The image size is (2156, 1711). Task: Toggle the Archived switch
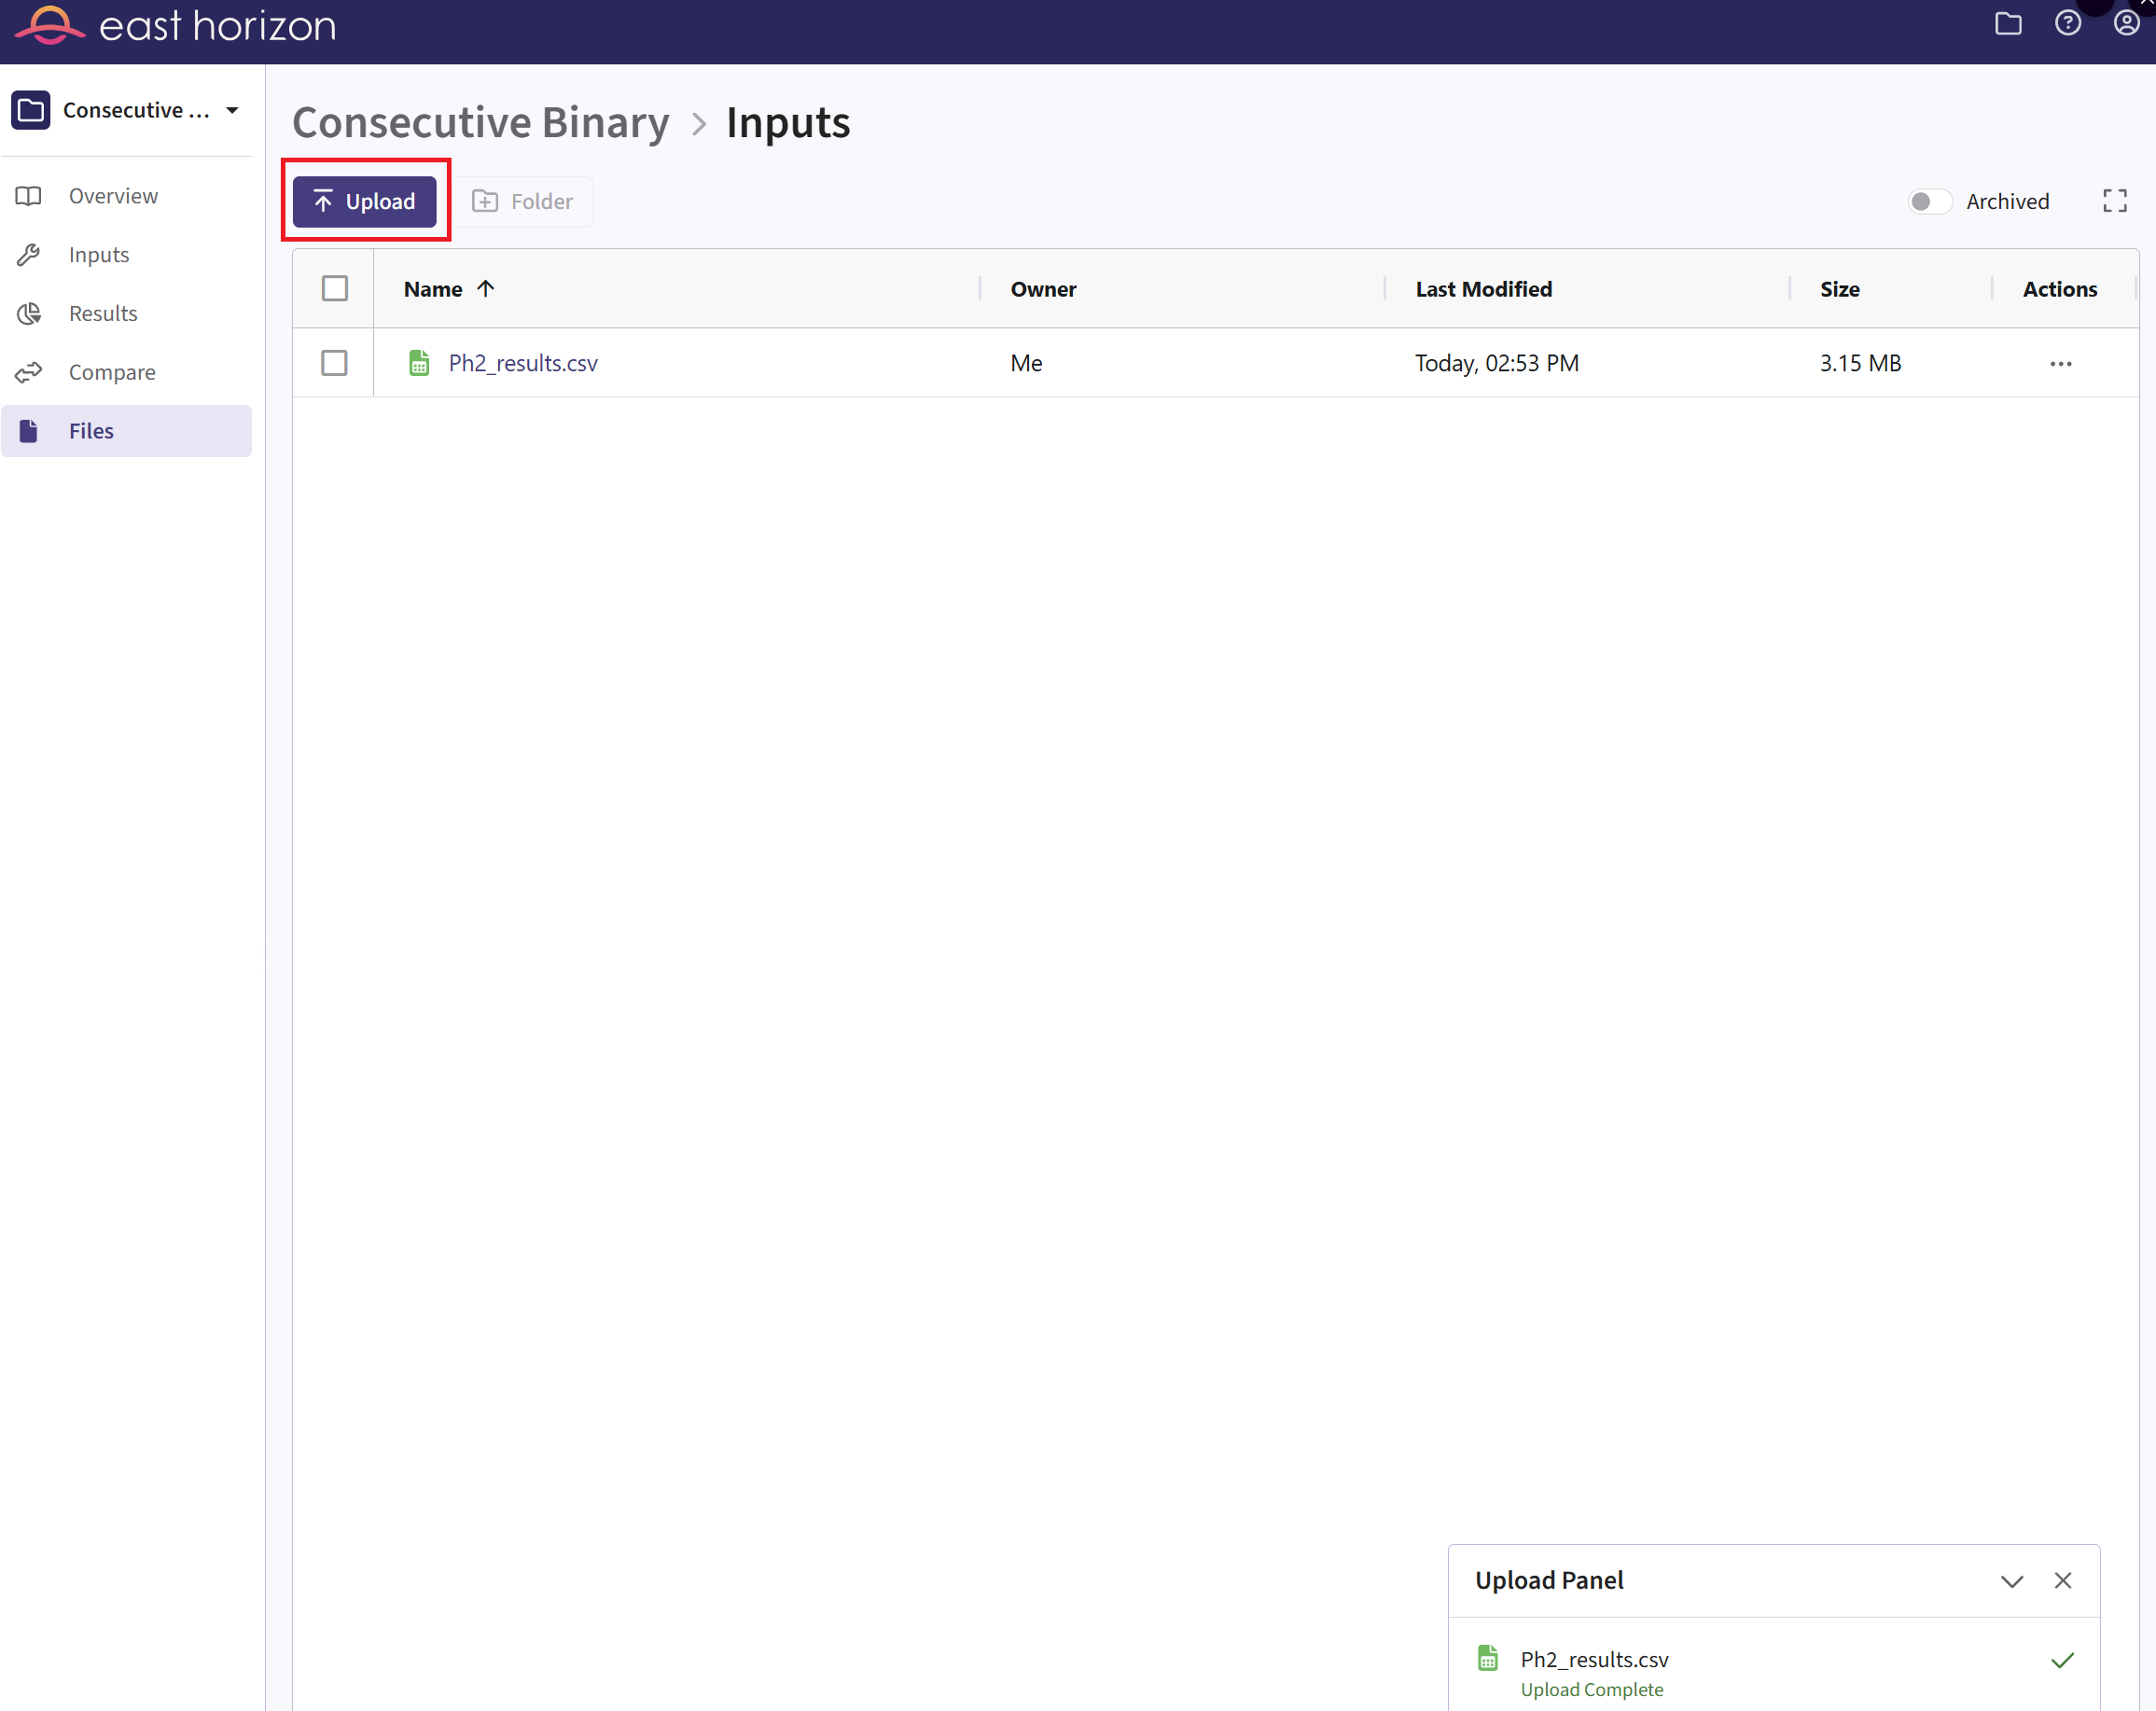click(x=1928, y=201)
